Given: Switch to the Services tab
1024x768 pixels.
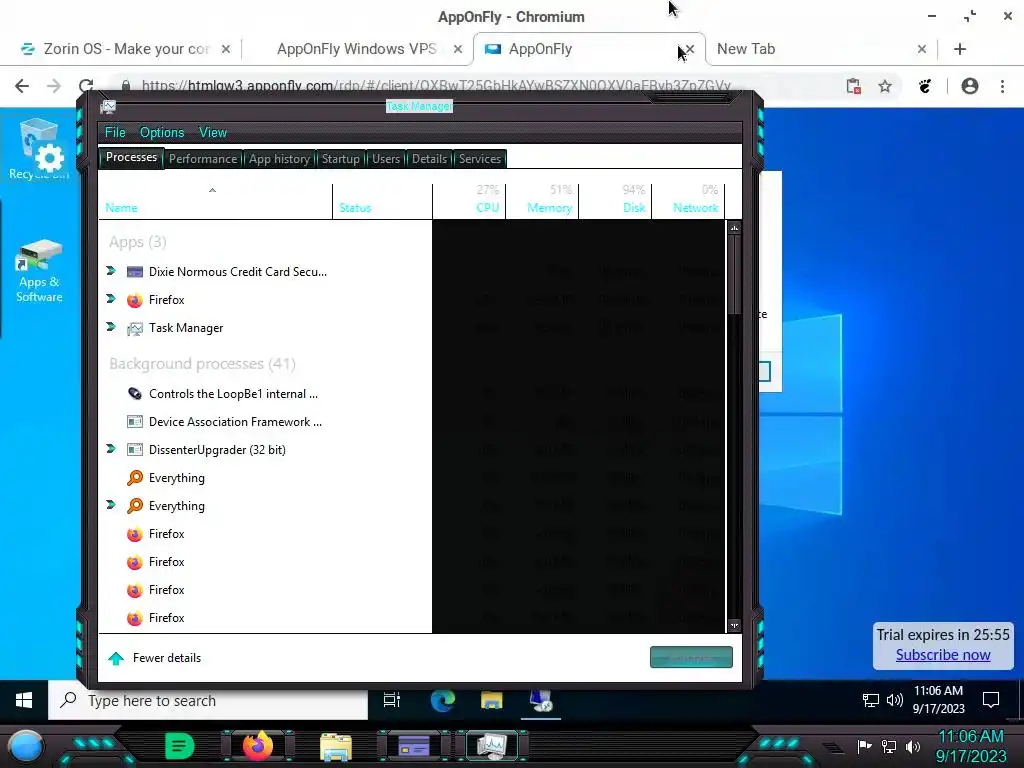Looking at the screenshot, I should [480, 159].
